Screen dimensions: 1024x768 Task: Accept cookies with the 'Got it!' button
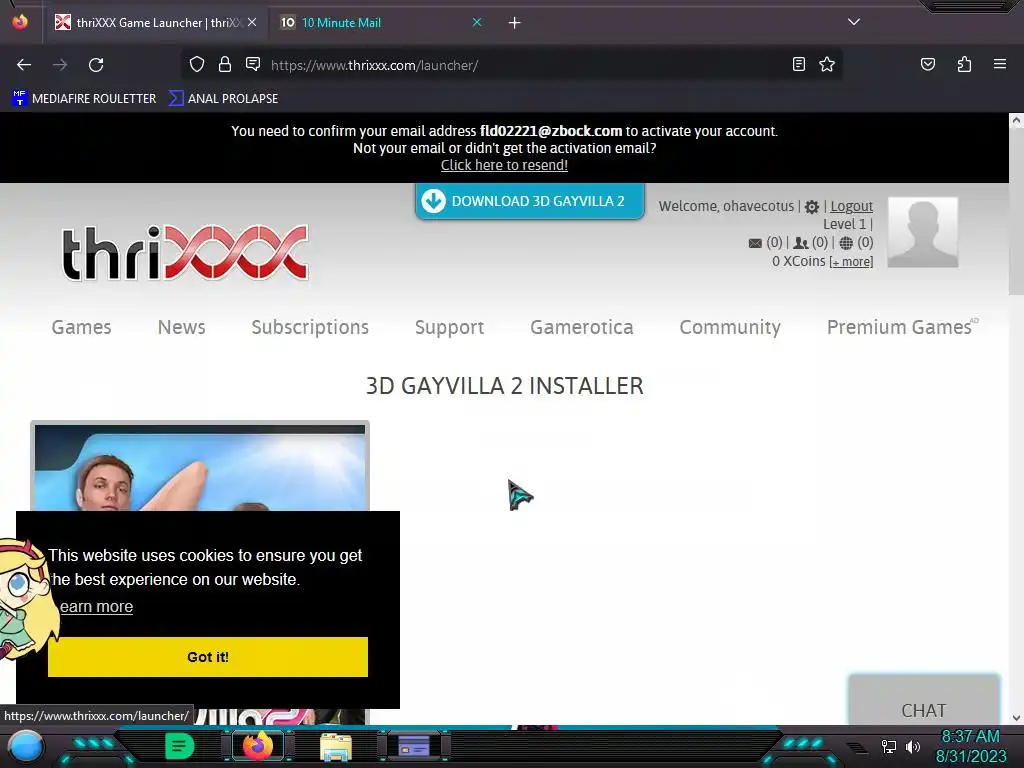(208, 657)
